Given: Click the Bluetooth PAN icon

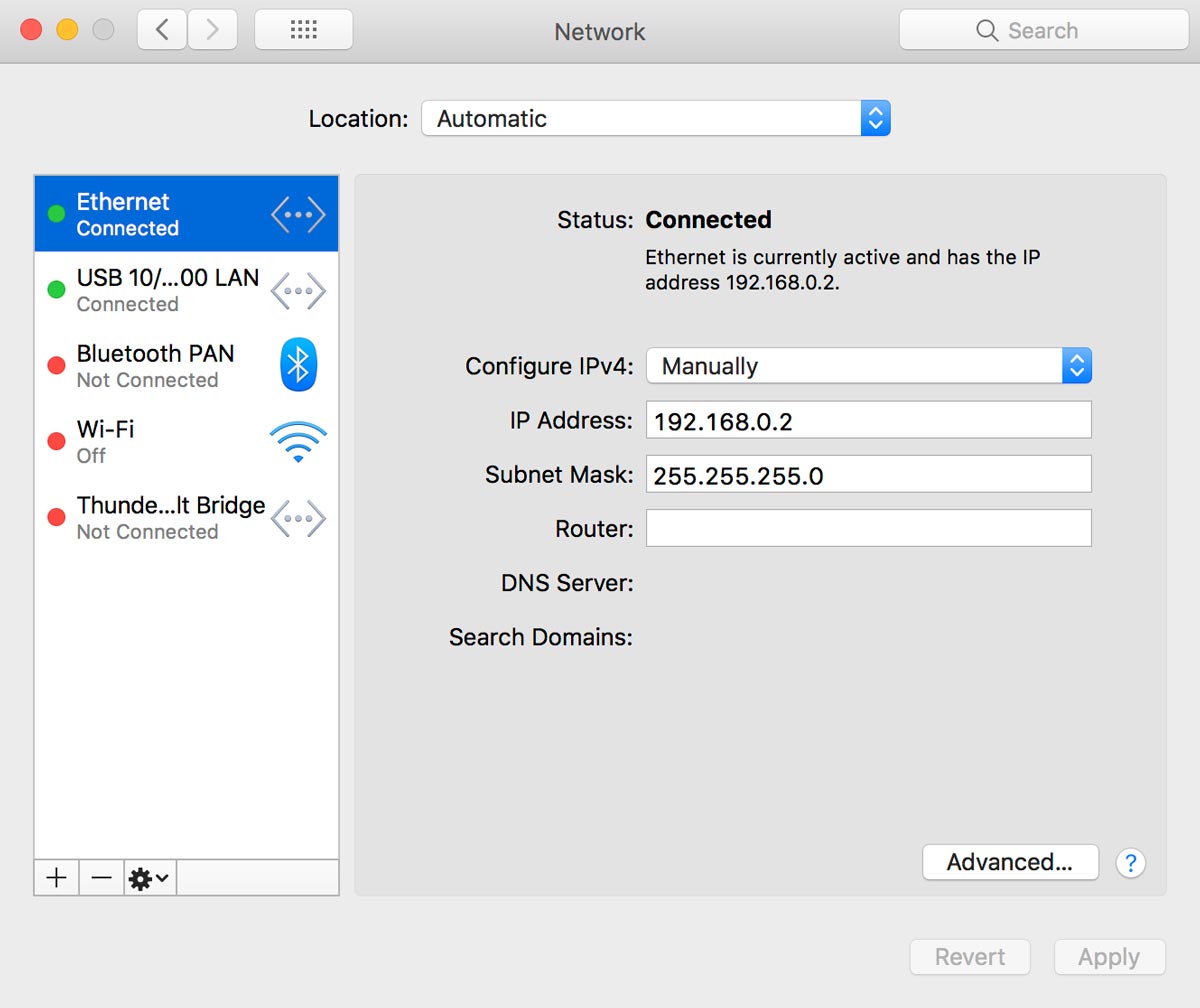Looking at the screenshot, I should 298,365.
